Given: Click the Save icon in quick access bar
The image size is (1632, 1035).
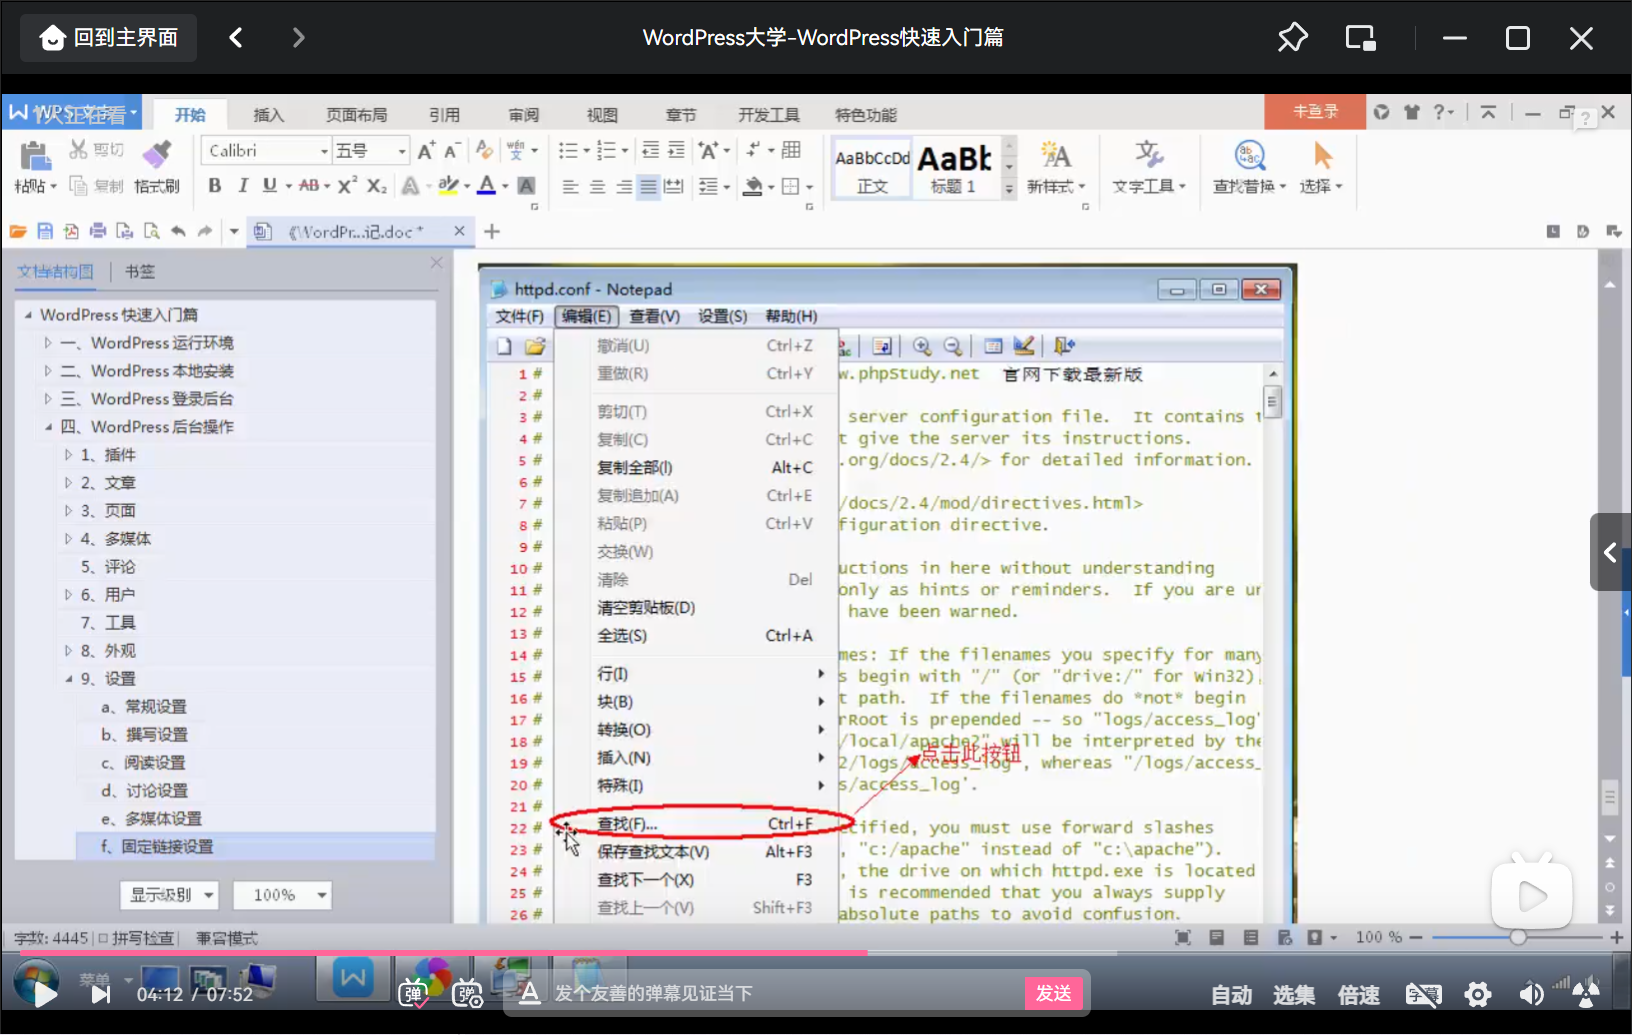Looking at the screenshot, I should pyautogui.click(x=45, y=231).
